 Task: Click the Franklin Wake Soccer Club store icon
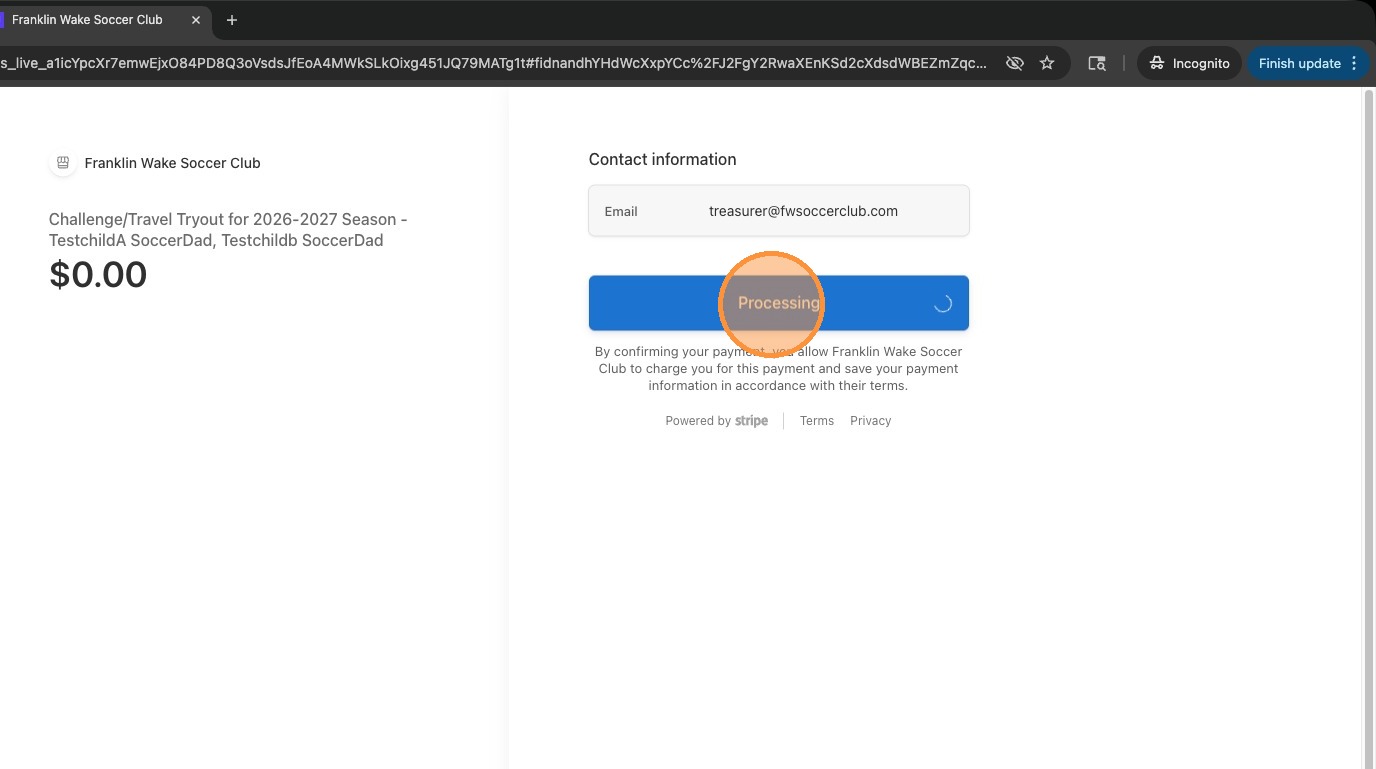click(63, 163)
